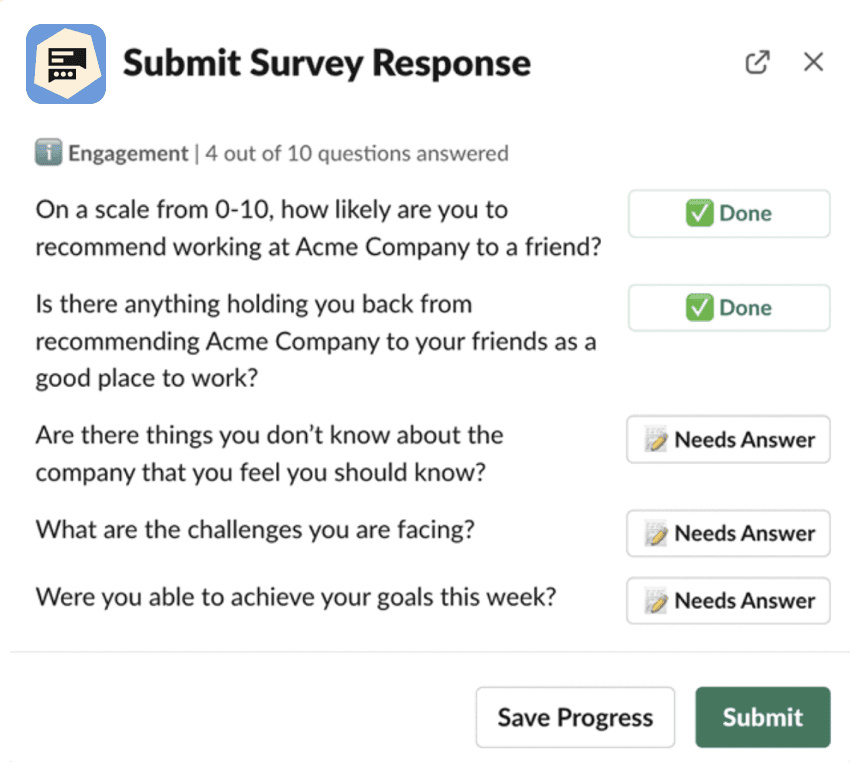852x772 pixels.
Task: Click the '4 out of 10 questions answered' text
Action: pyautogui.click(x=357, y=154)
